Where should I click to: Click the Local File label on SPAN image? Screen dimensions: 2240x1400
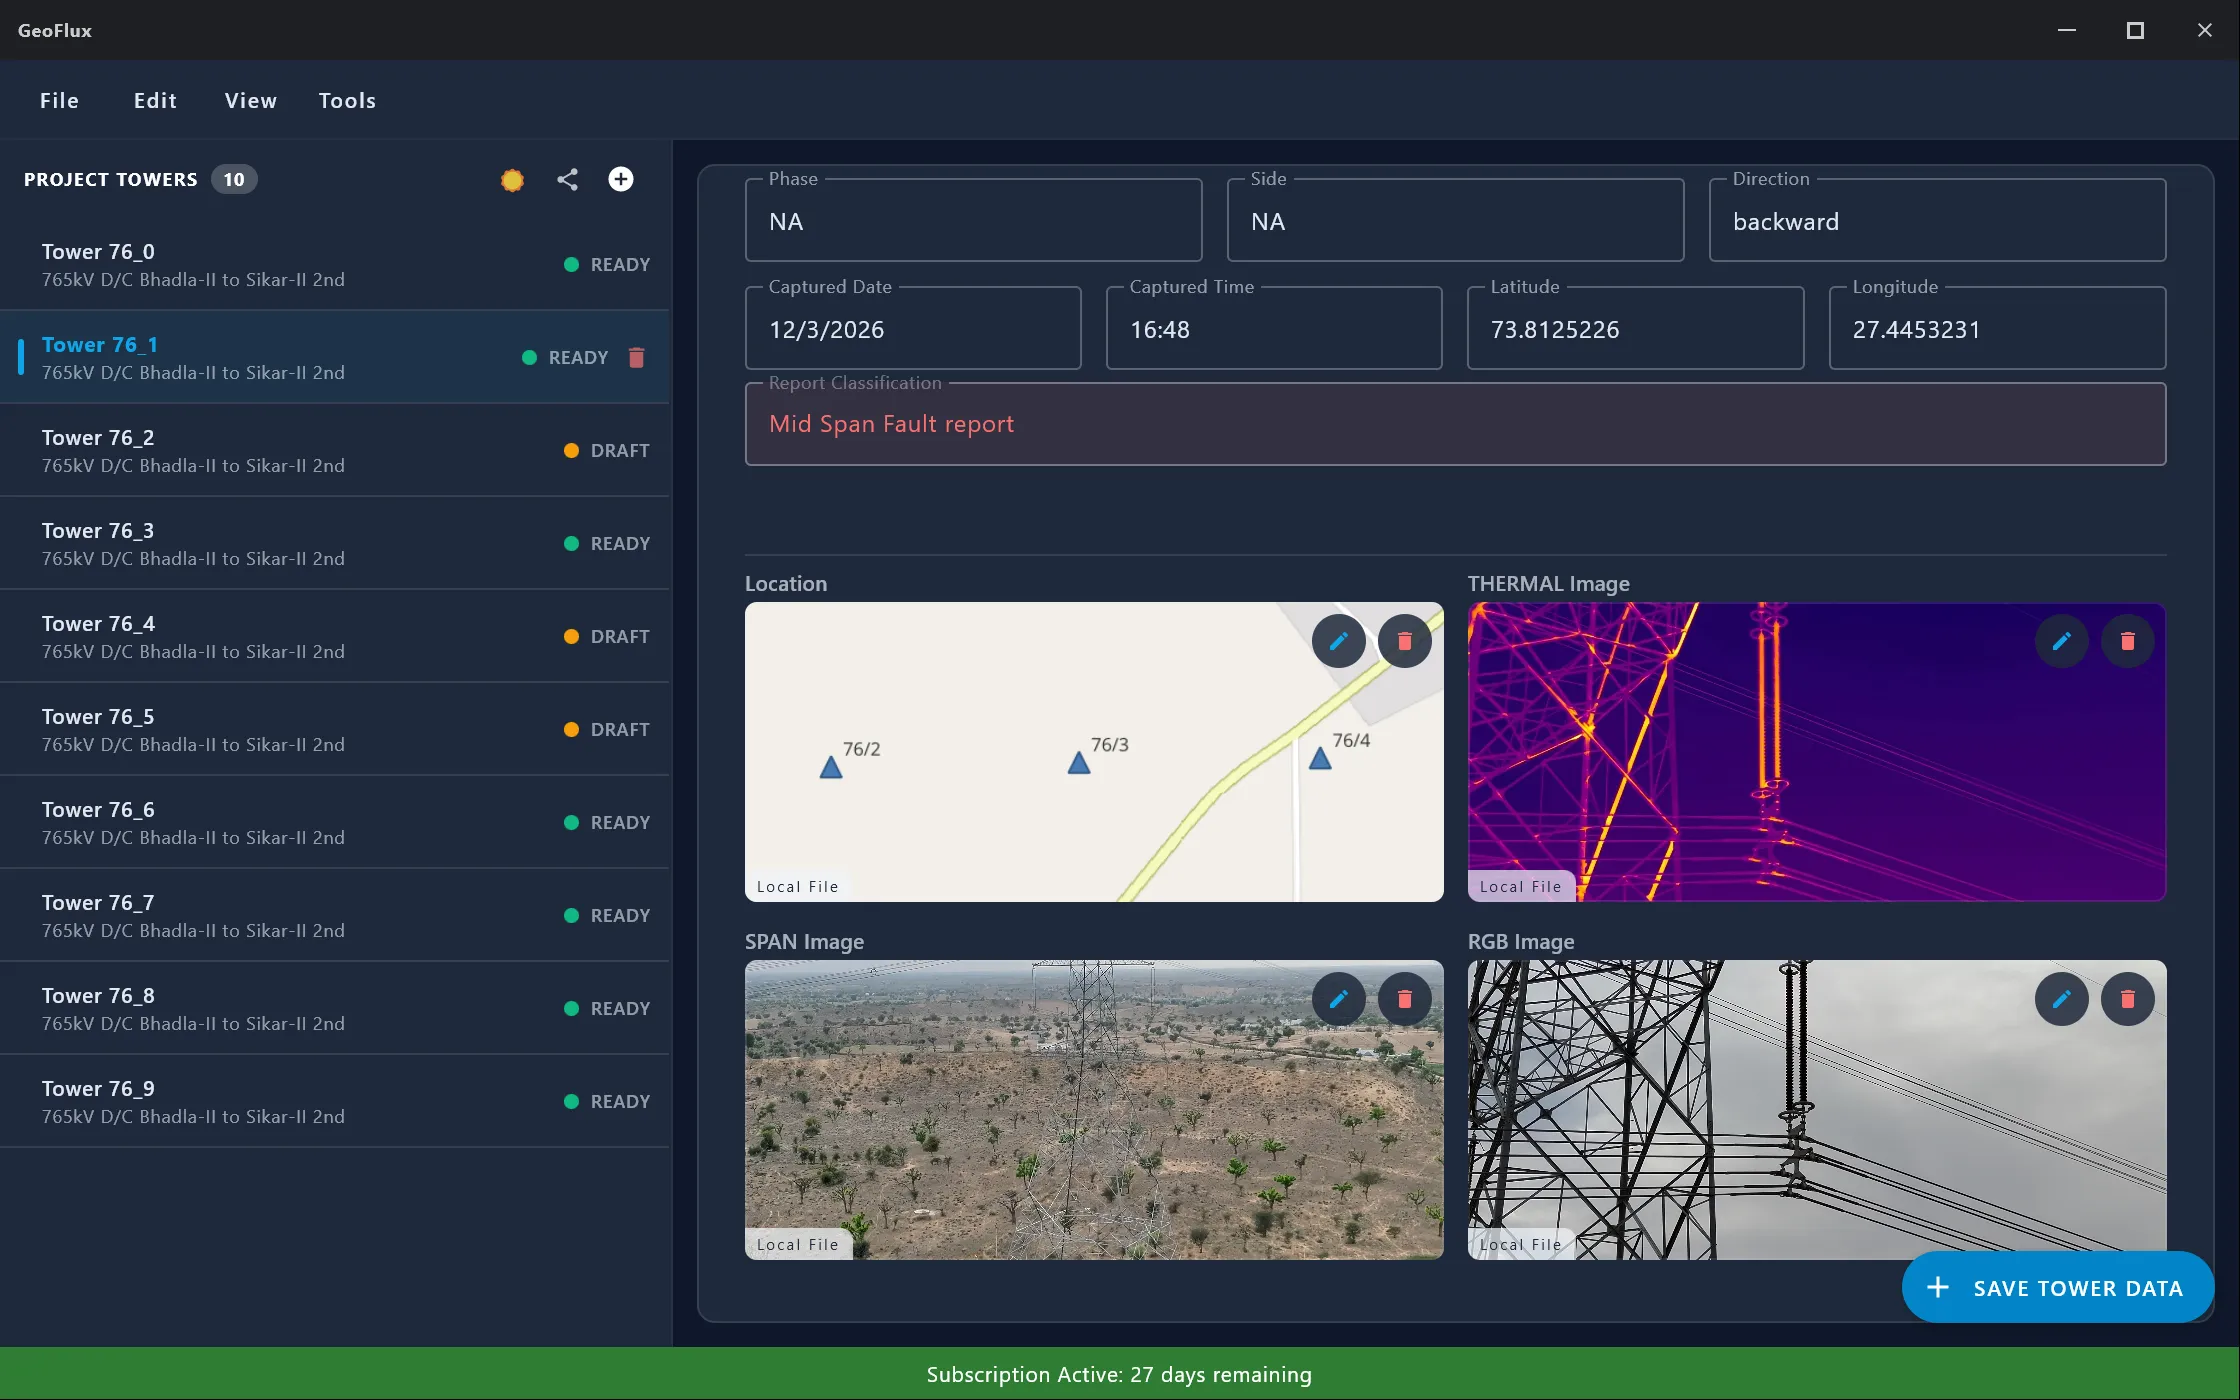[798, 1245]
